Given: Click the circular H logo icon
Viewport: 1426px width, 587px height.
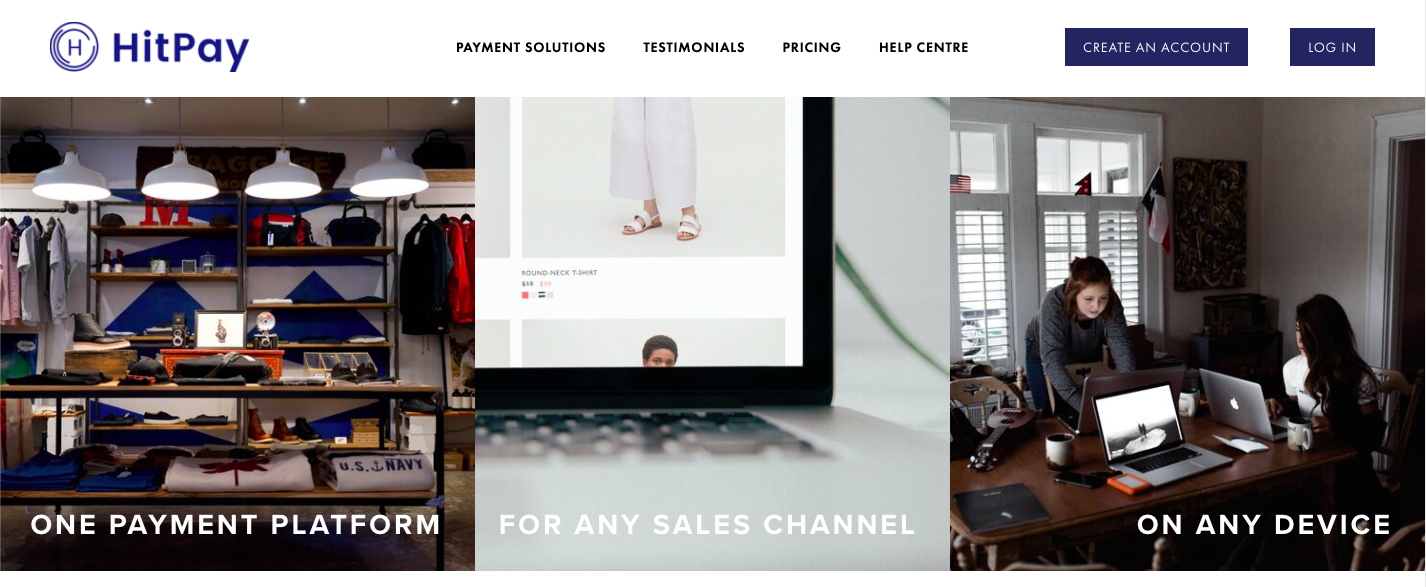Looking at the screenshot, I should [x=74, y=47].
